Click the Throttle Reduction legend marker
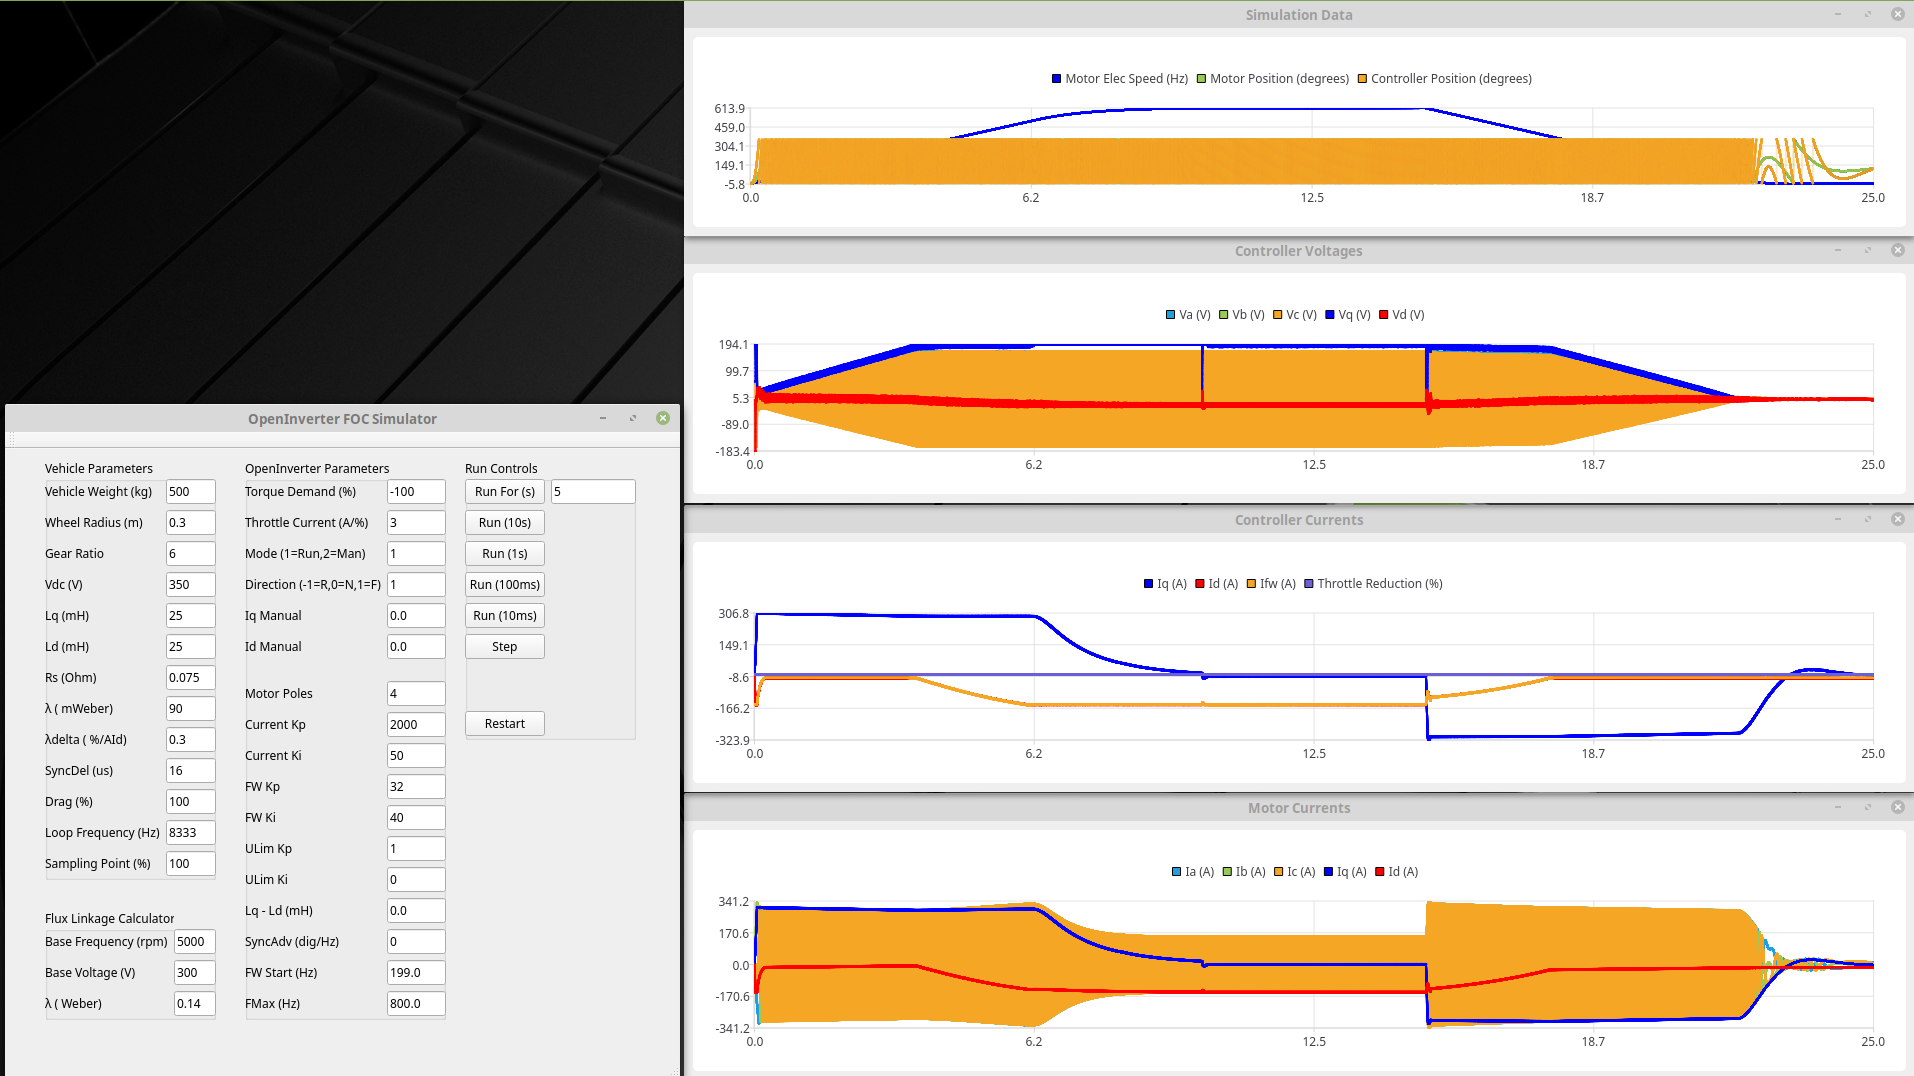 tap(1309, 584)
